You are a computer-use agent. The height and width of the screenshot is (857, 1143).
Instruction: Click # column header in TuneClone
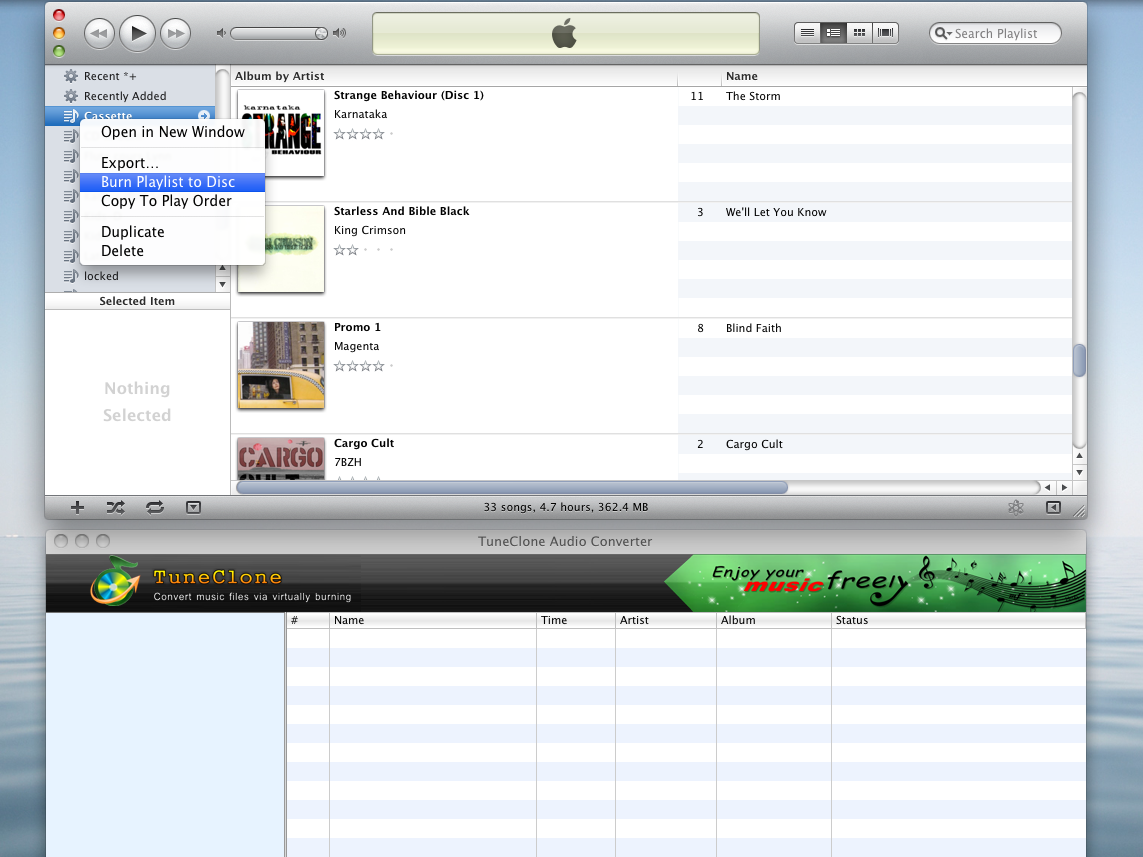pyautogui.click(x=308, y=620)
